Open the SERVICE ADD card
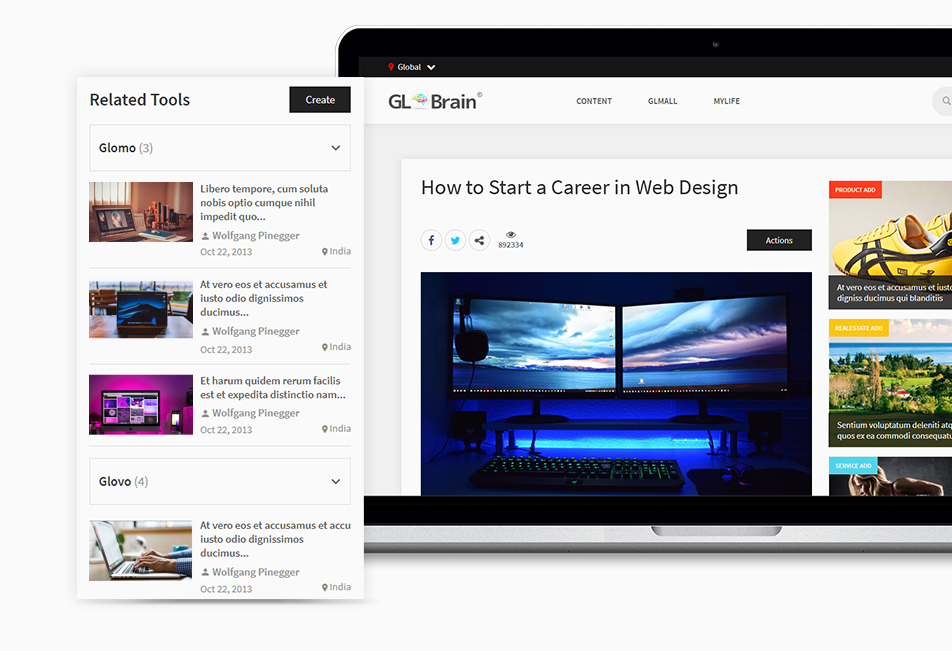 [x=890, y=476]
